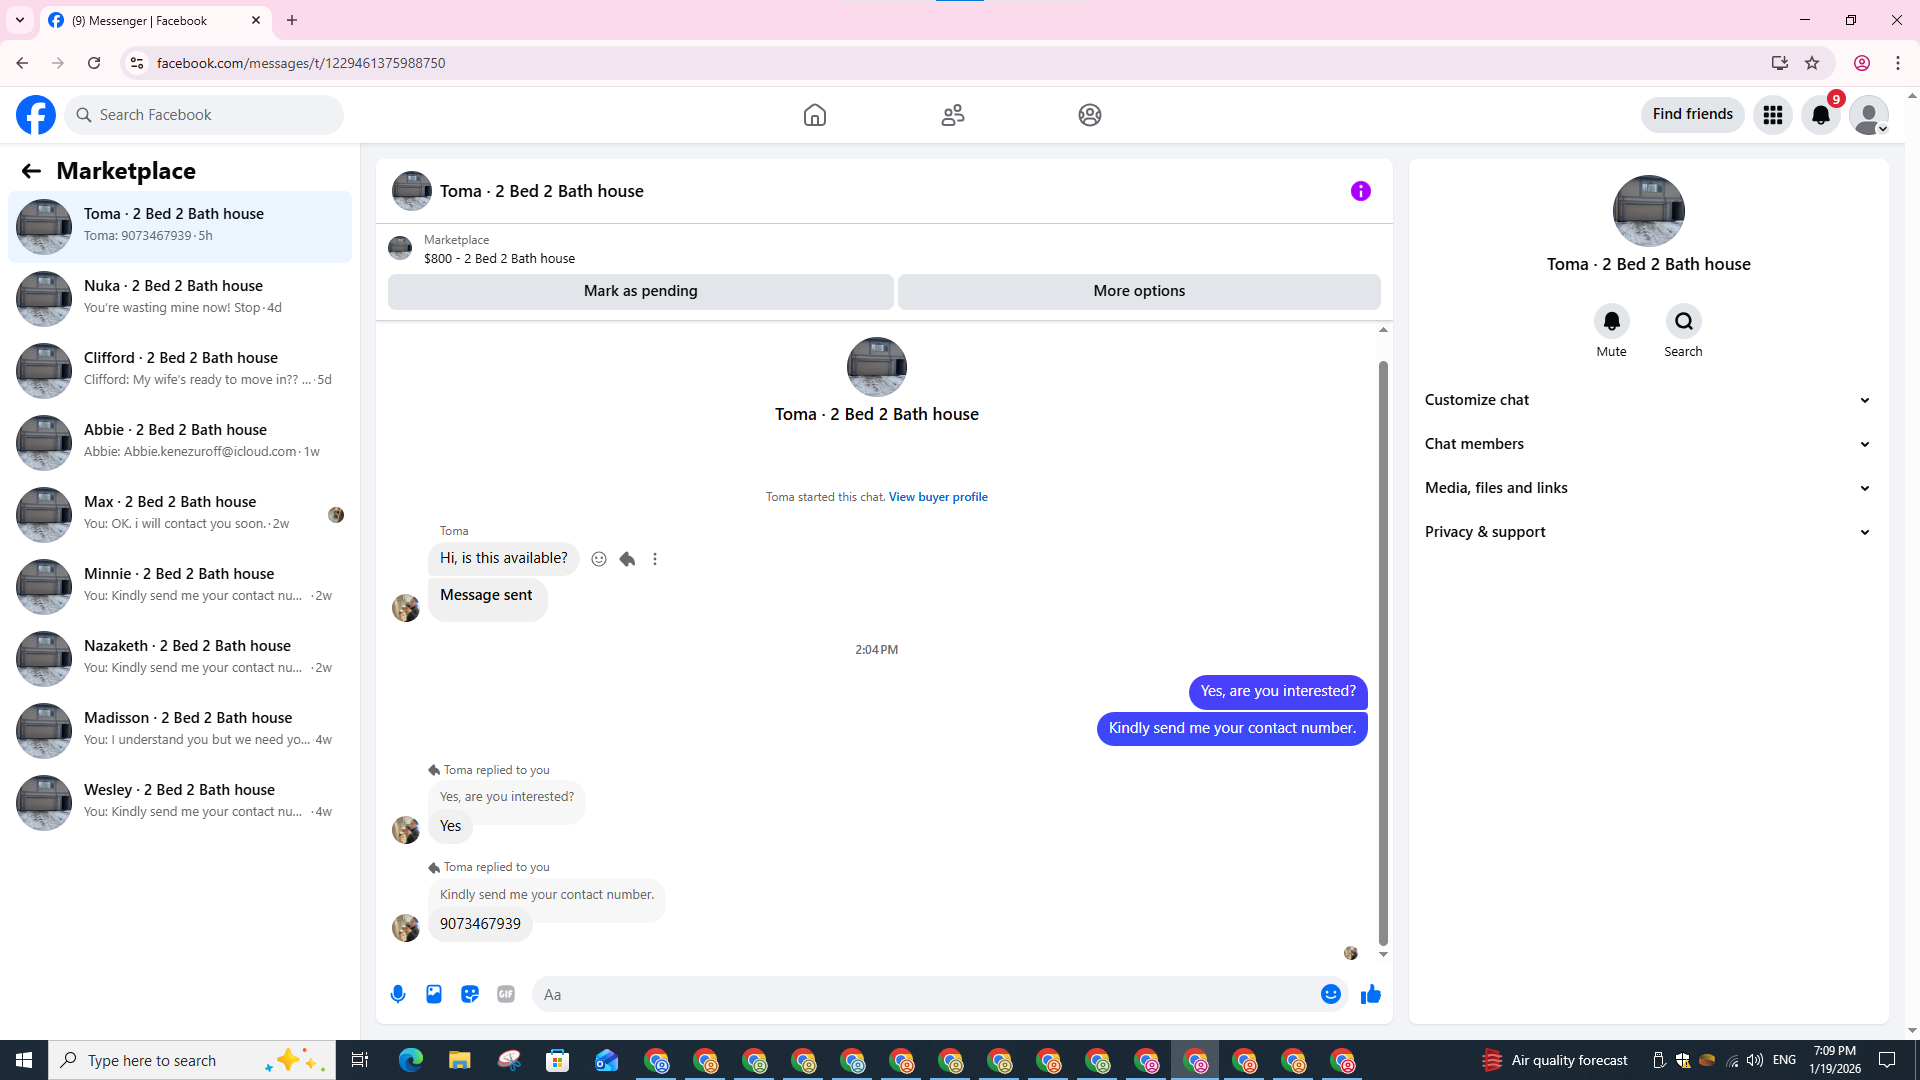1920x1080 pixels.
Task: Open the emoji picker in message box
Action: click(x=1330, y=994)
